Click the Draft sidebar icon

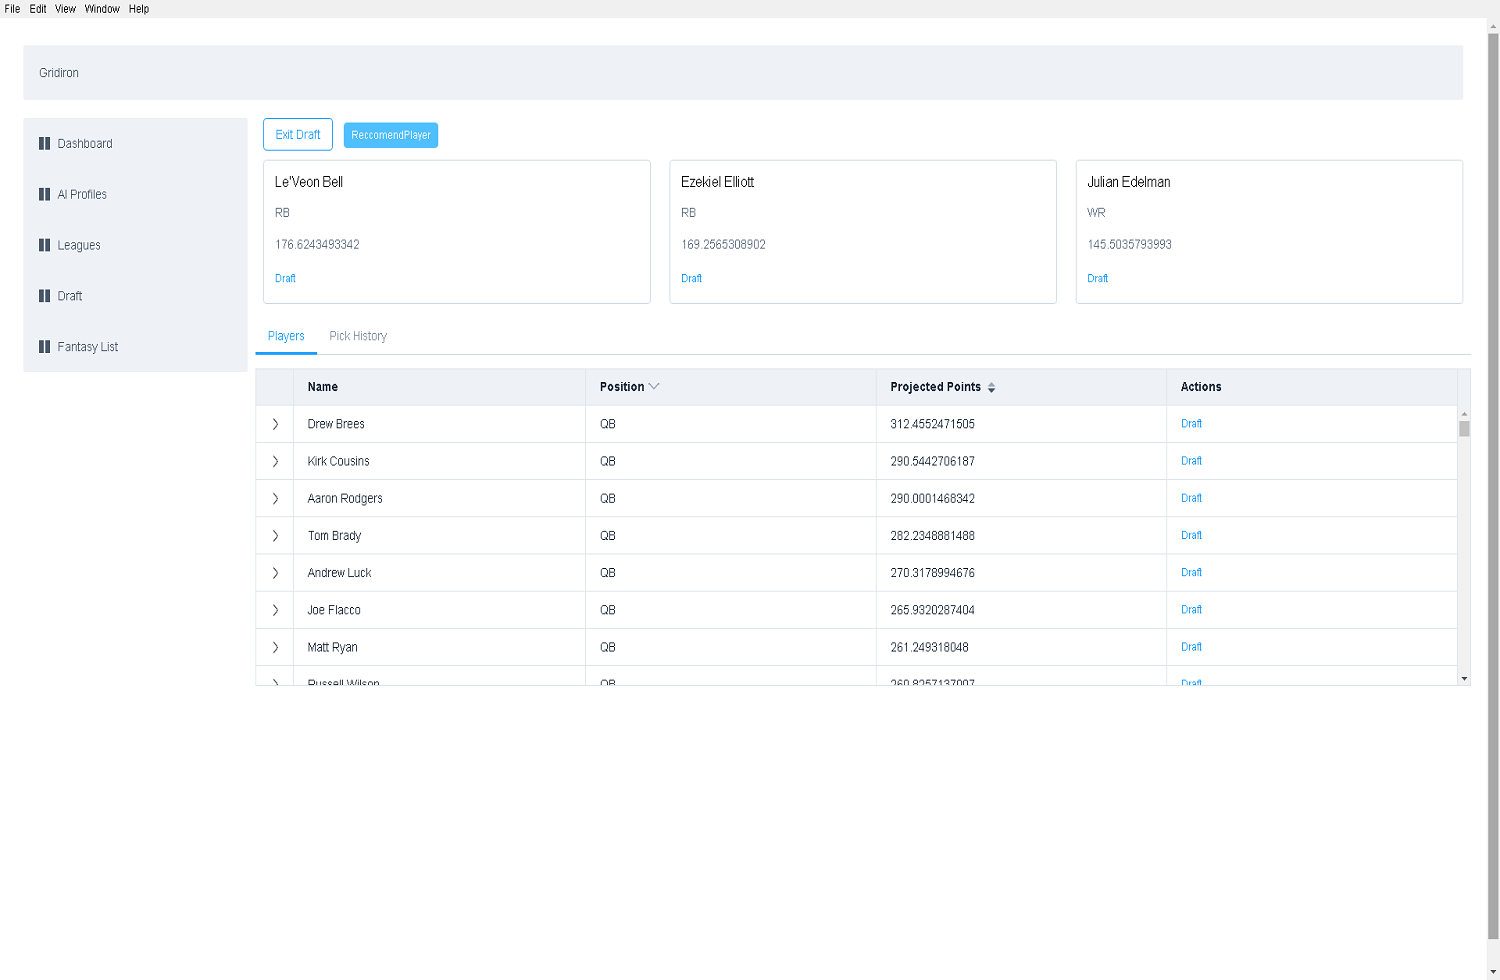coord(44,296)
